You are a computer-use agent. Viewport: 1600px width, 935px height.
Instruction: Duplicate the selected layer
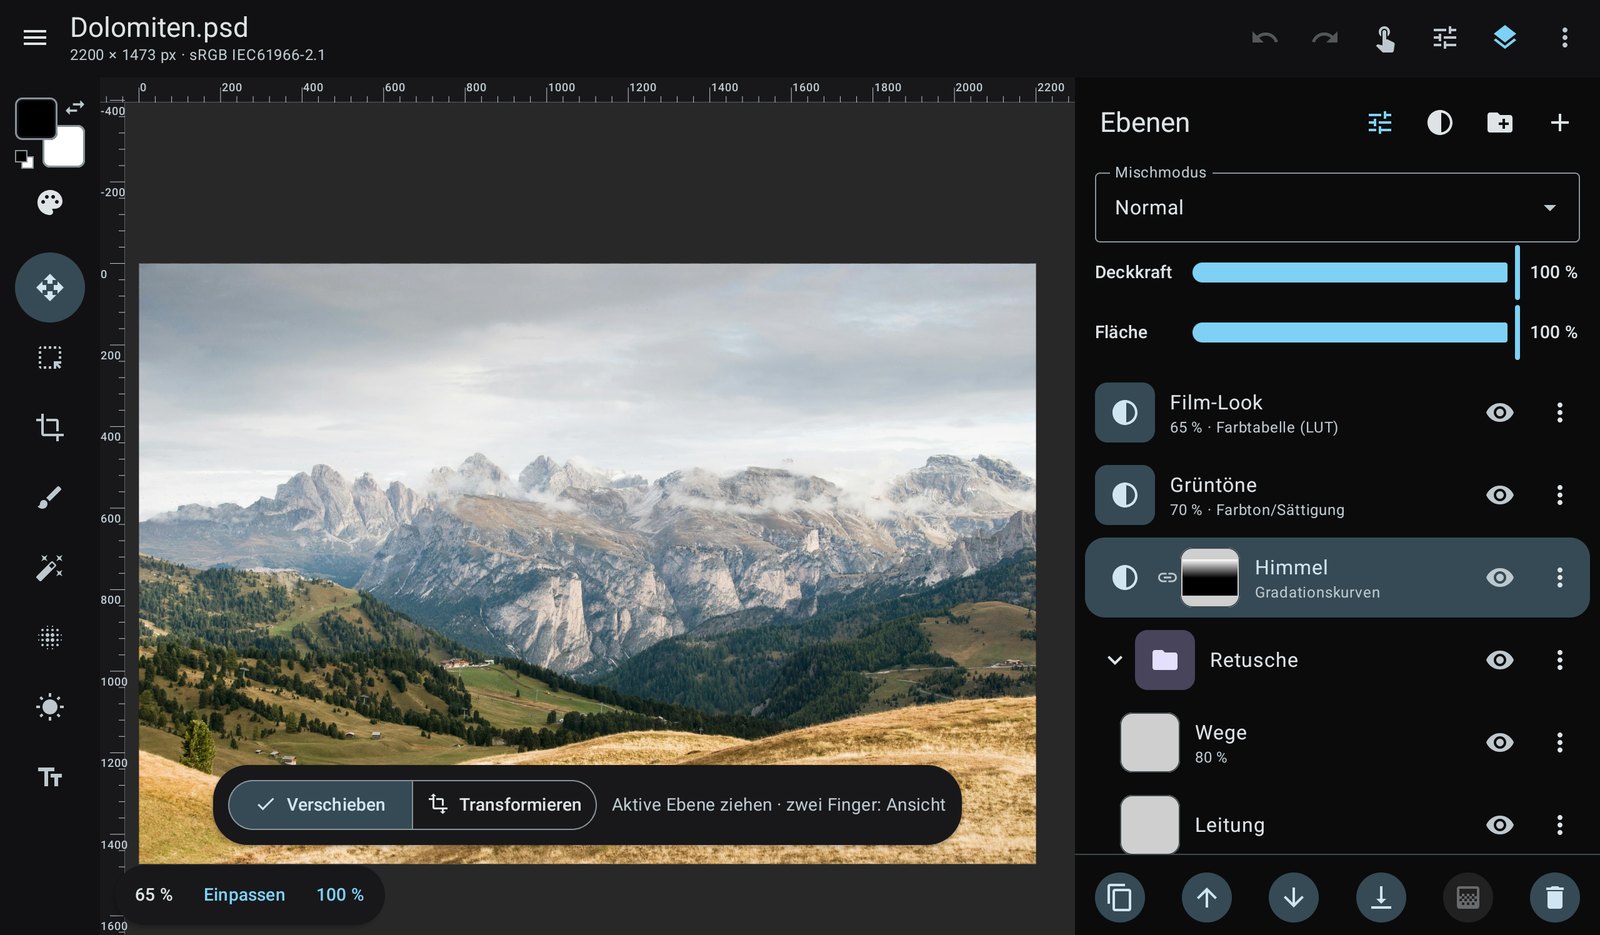click(x=1120, y=897)
